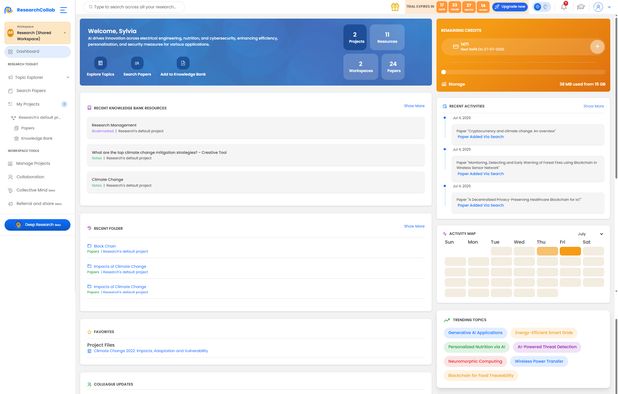
Task: Go to Search Papers in the sidebar
Action: [31, 91]
